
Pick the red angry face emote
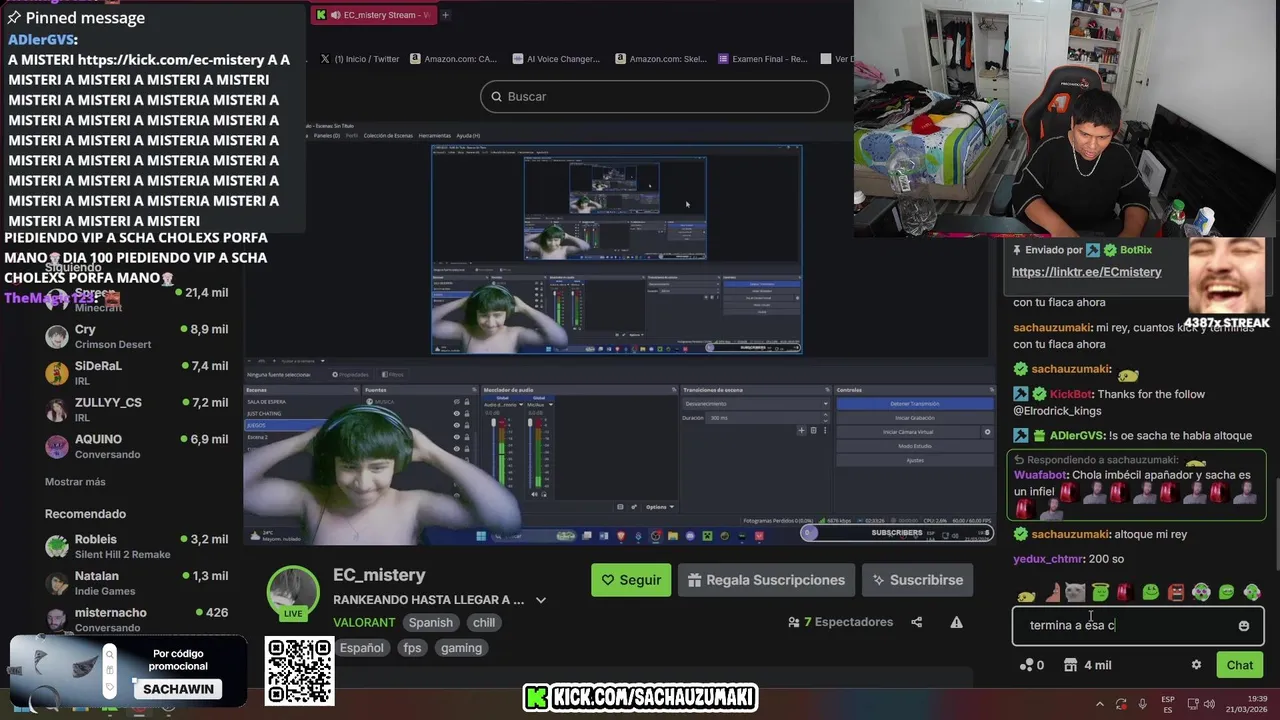coord(1176,592)
